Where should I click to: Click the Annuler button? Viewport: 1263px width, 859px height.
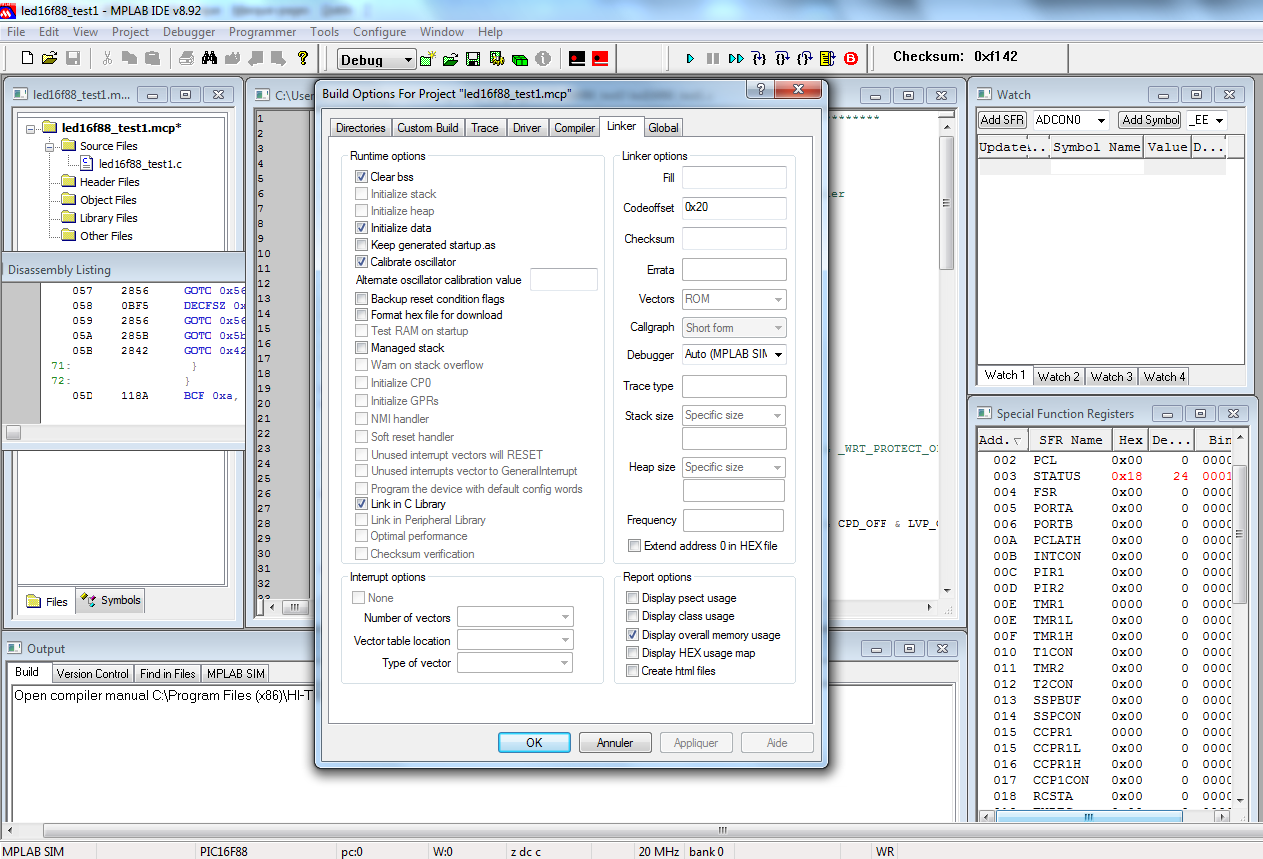[615, 743]
